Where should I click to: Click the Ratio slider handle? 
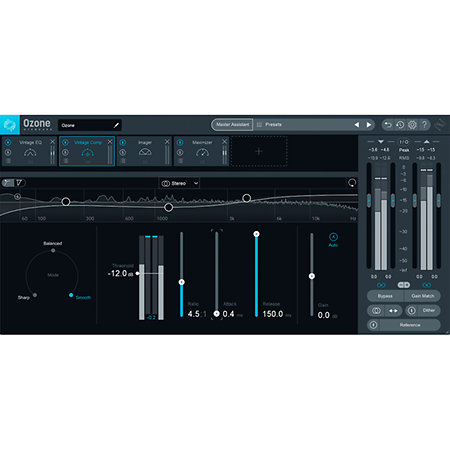pos(182,282)
